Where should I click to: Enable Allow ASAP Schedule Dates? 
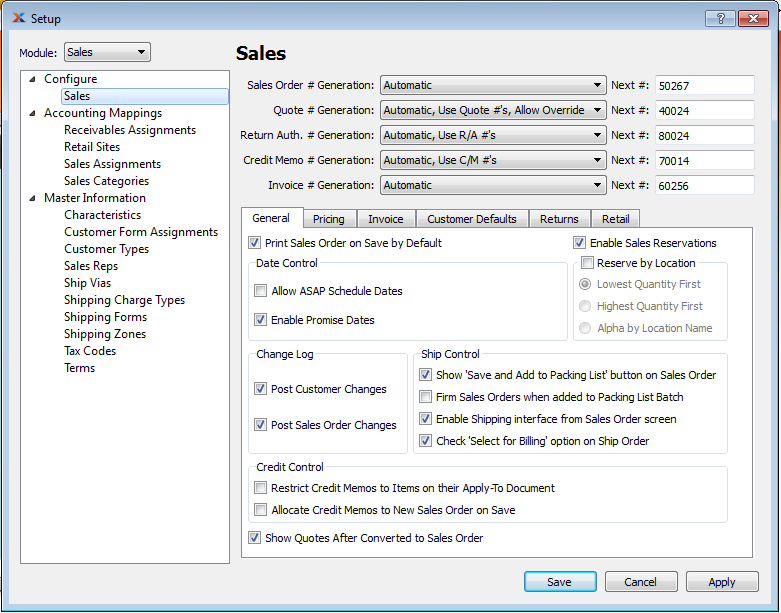[x=262, y=292]
